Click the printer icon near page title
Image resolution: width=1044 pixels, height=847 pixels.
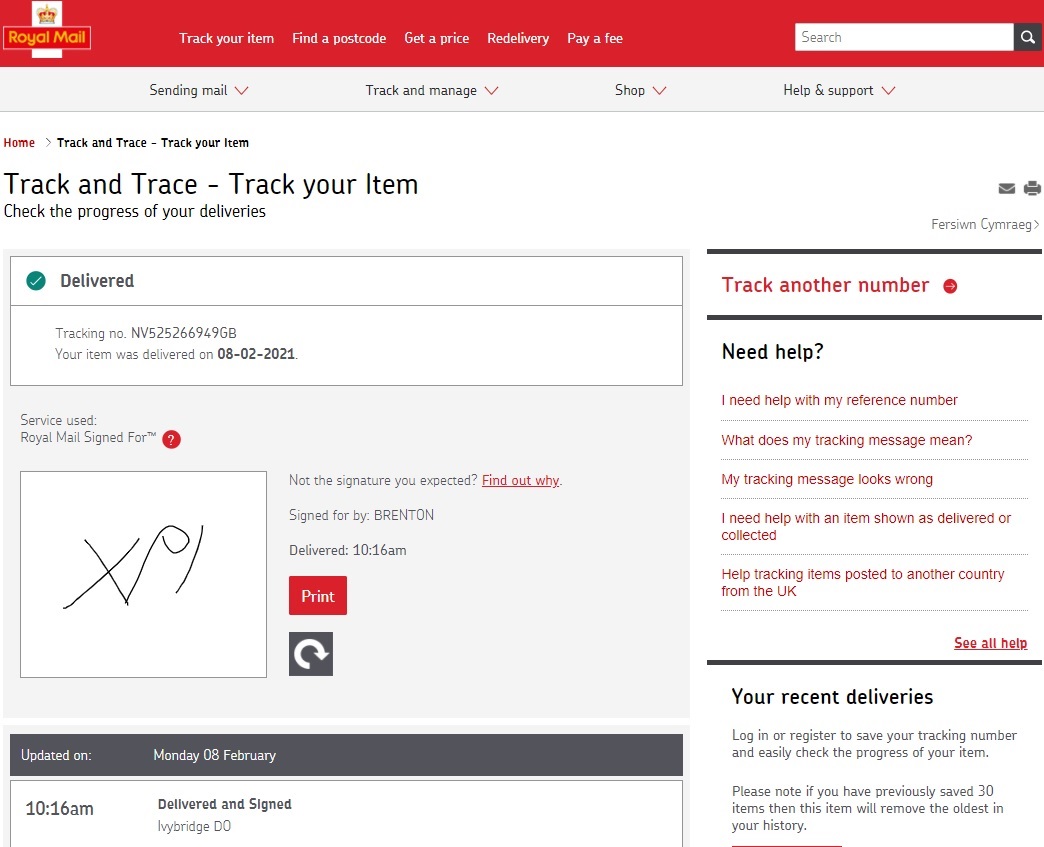(x=1032, y=189)
